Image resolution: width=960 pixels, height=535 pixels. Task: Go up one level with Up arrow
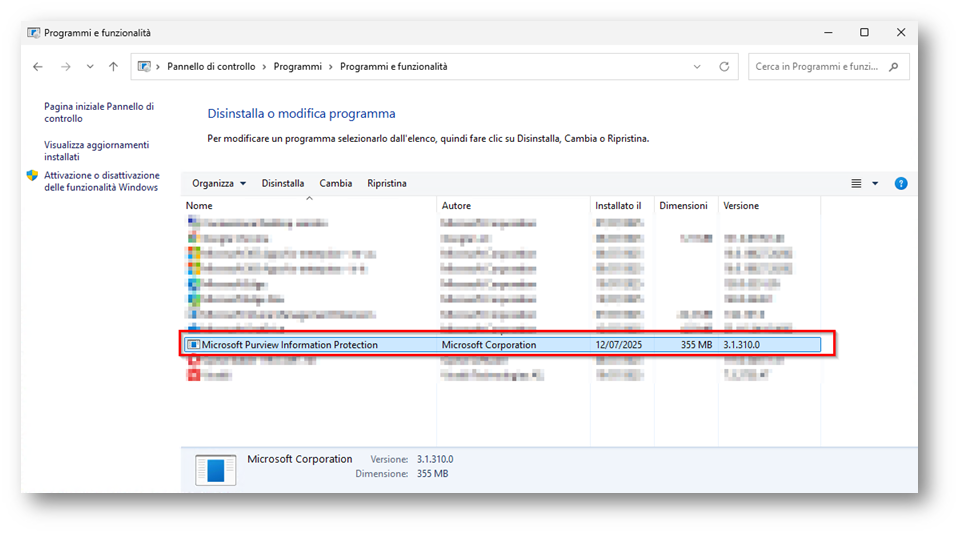click(113, 67)
